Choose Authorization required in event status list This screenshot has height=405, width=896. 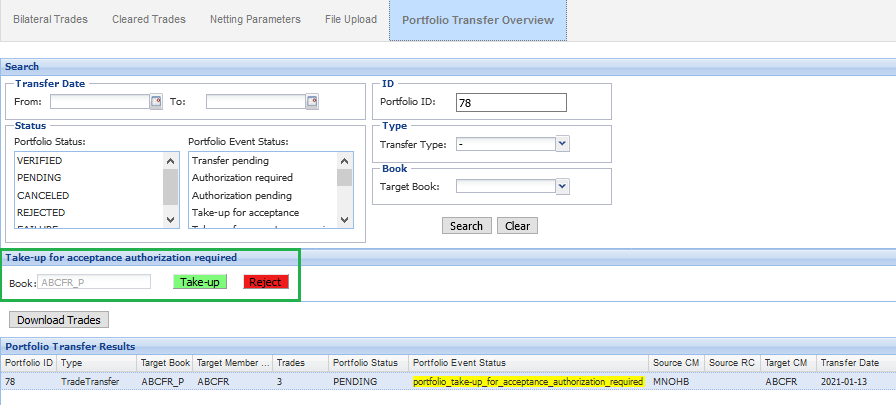coord(242,178)
